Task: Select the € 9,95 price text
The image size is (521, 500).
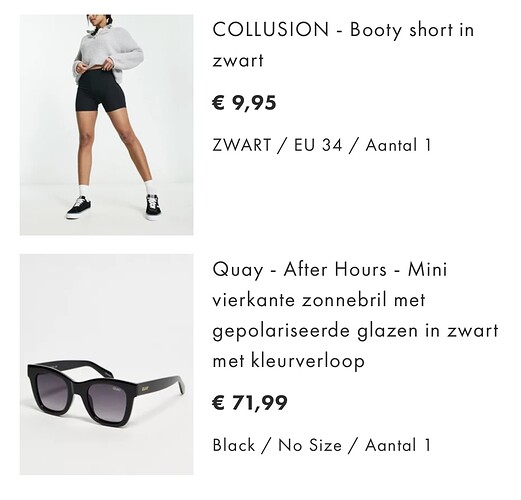Action: (x=244, y=103)
